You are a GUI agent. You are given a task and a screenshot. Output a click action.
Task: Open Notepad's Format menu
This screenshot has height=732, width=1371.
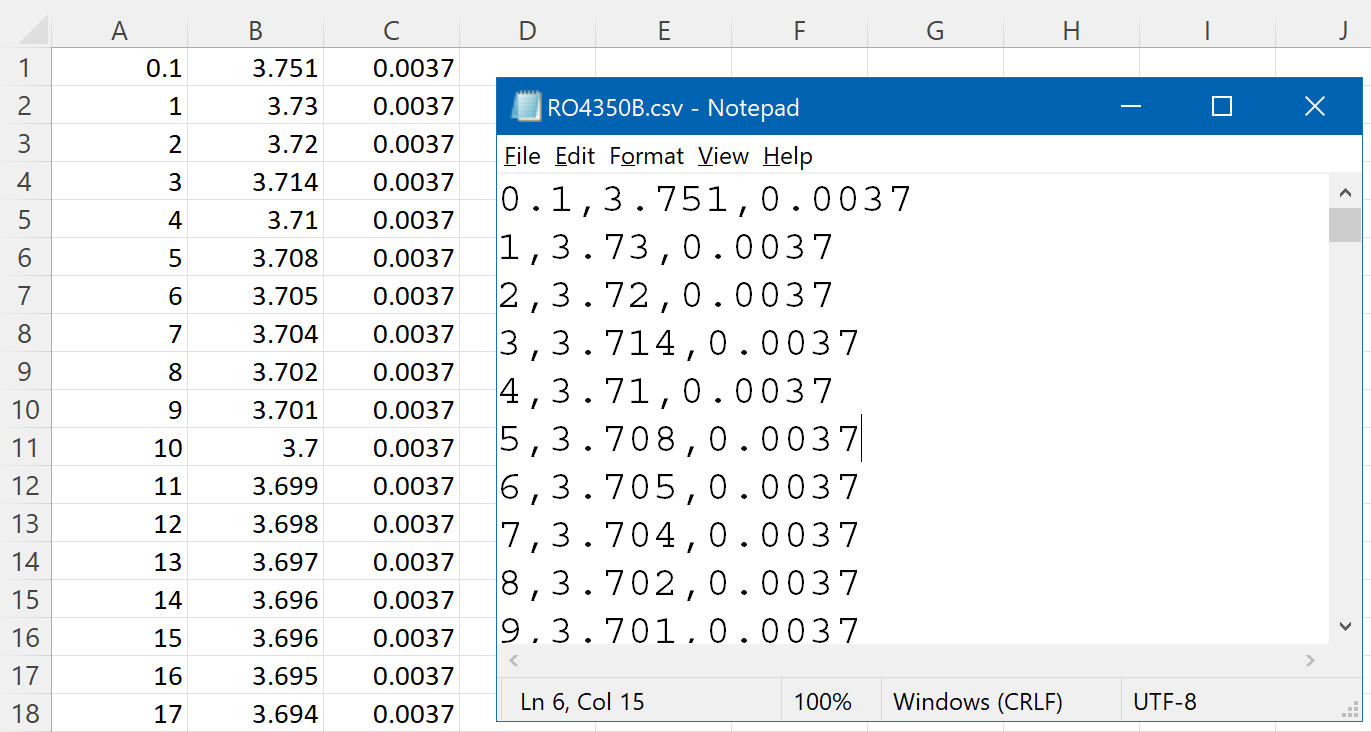click(646, 156)
